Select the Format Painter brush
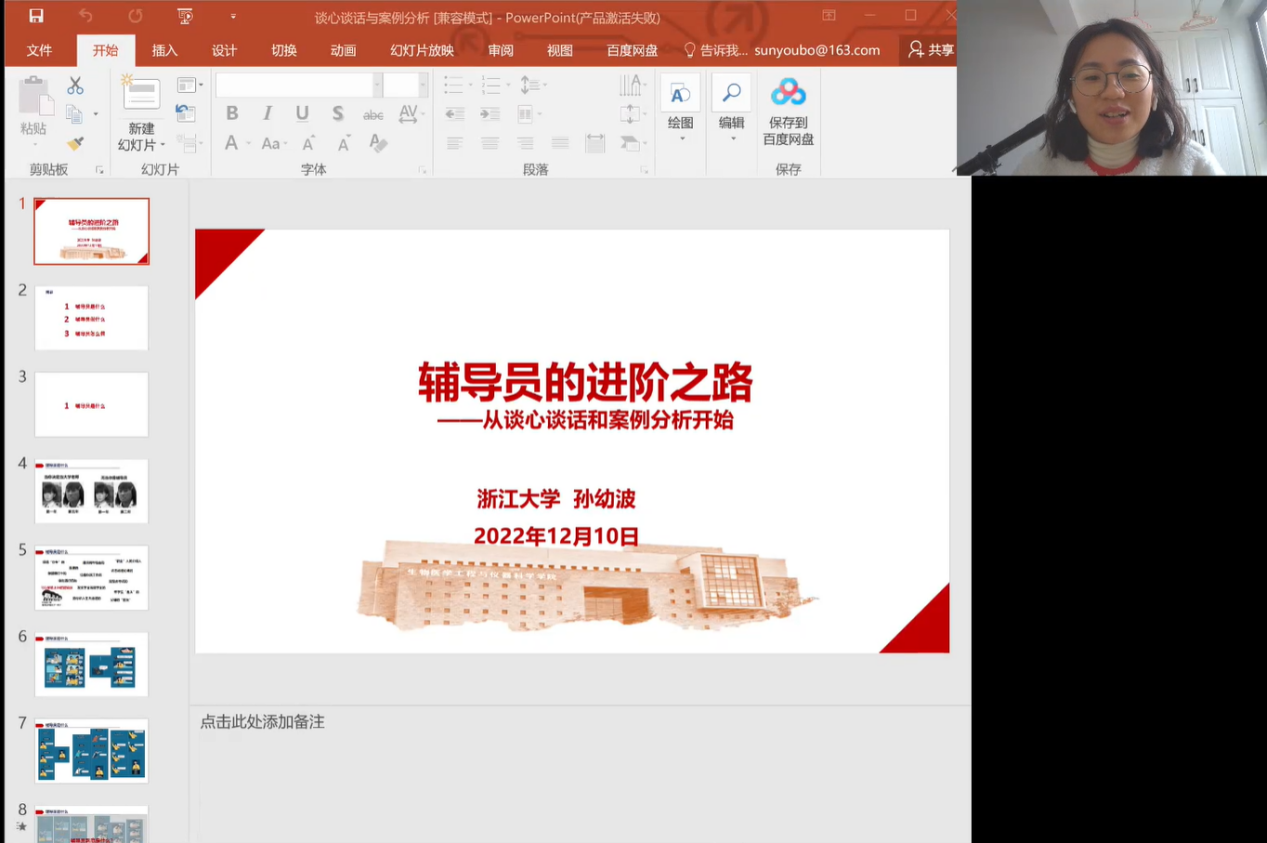This screenshot has width=1267, height=843. click(75, 143)
